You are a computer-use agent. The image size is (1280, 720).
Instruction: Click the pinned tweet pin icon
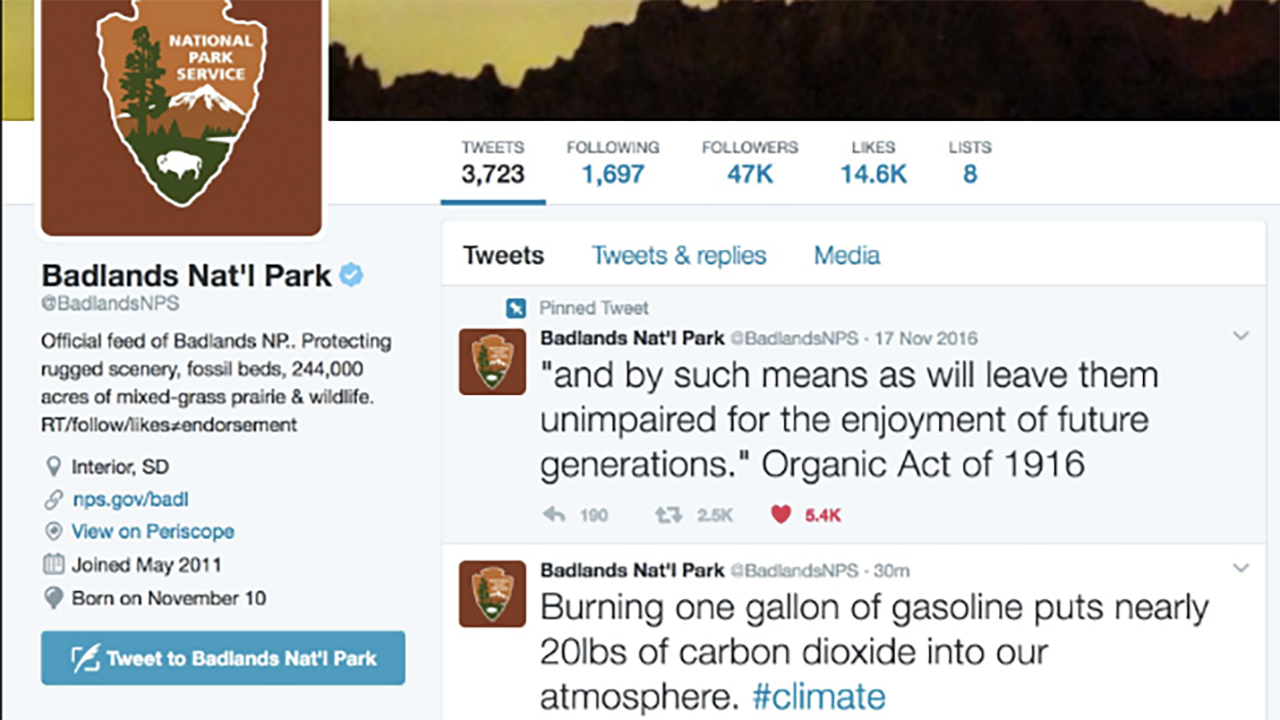point(516,308)
